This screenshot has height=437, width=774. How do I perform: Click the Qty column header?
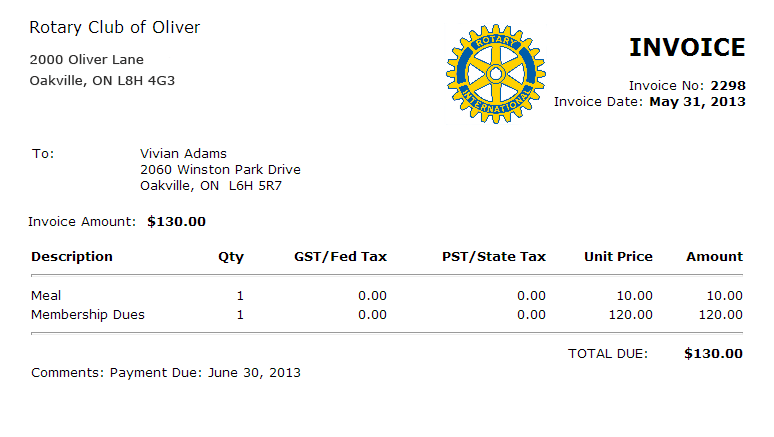click(x=231, y=257)
